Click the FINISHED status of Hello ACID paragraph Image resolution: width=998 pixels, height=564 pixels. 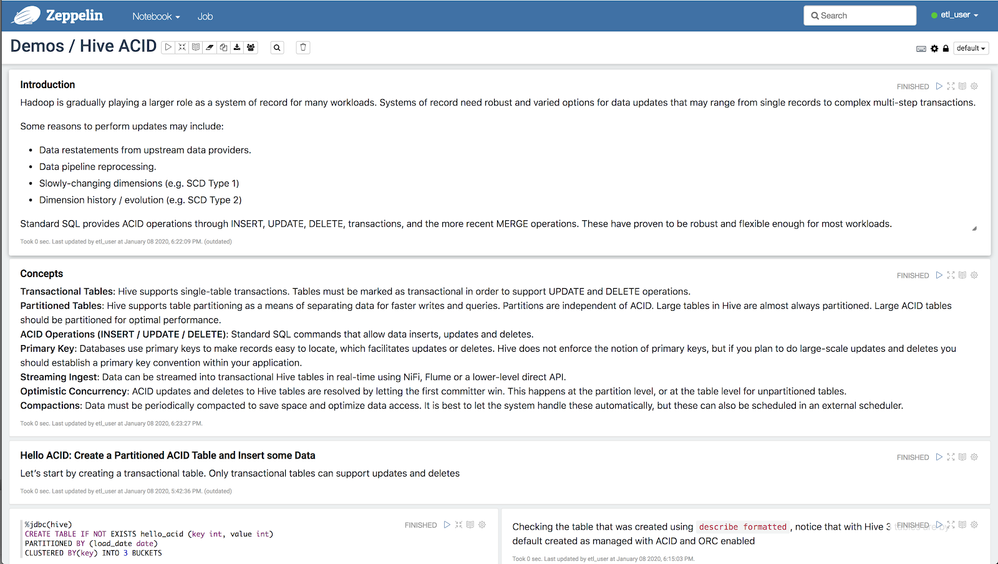pos(913,458)
